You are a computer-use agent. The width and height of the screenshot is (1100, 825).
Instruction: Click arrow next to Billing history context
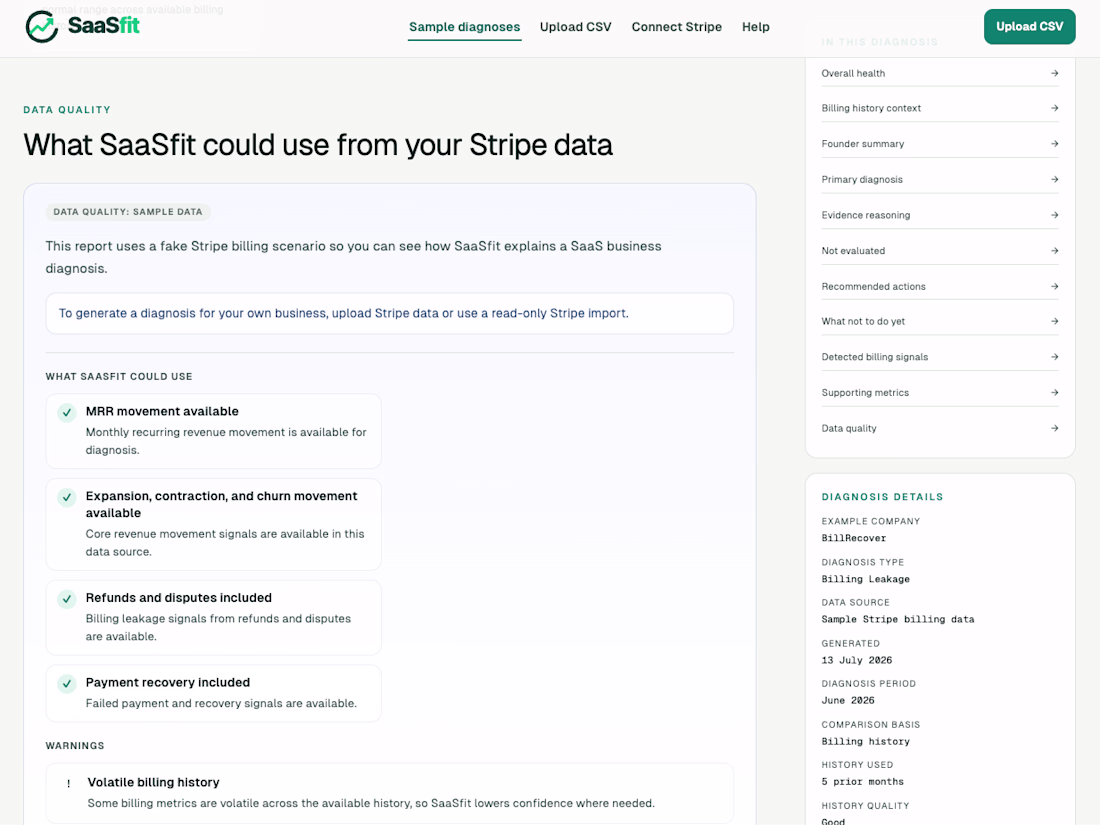(x=1054, y=108)
